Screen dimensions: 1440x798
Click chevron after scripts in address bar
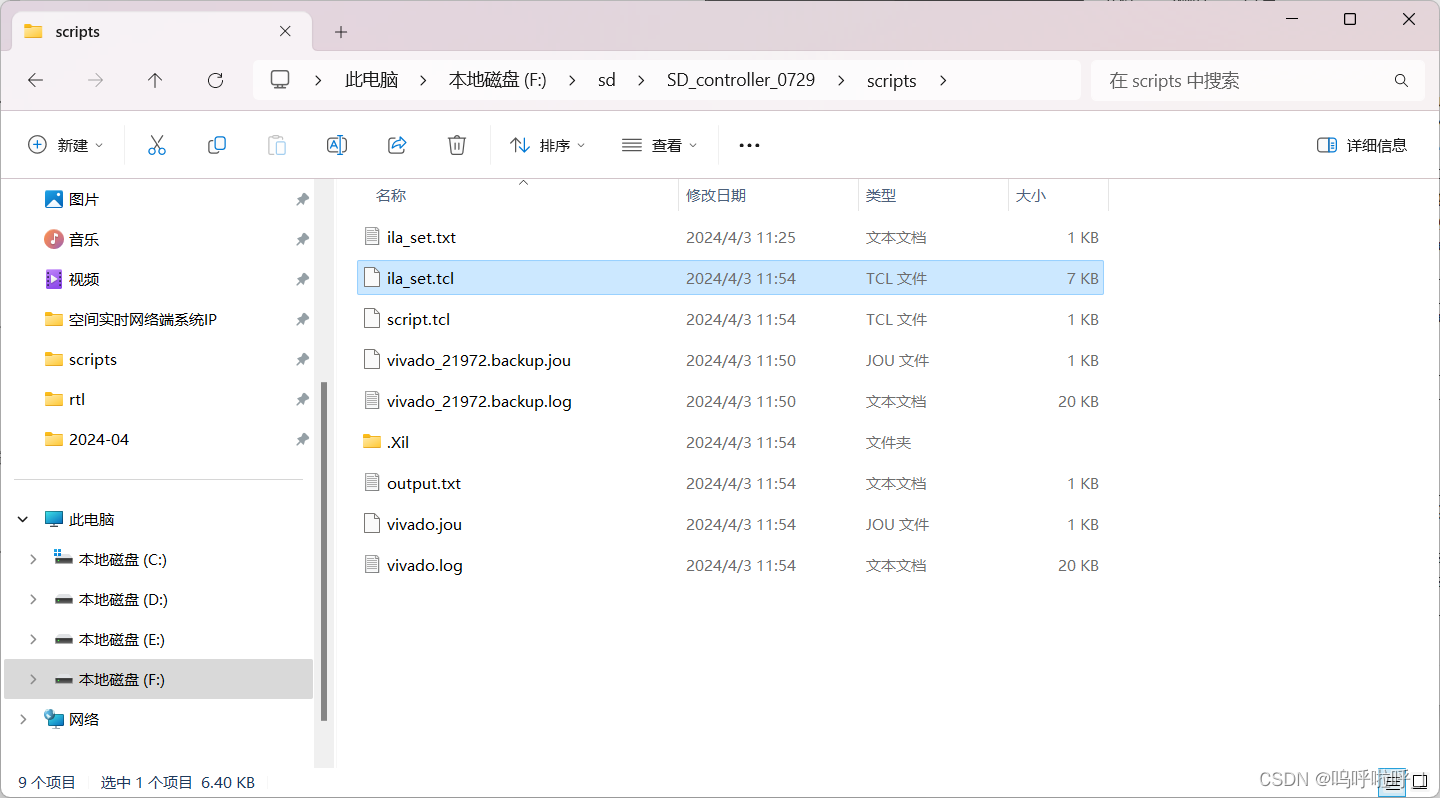point(943,80)
